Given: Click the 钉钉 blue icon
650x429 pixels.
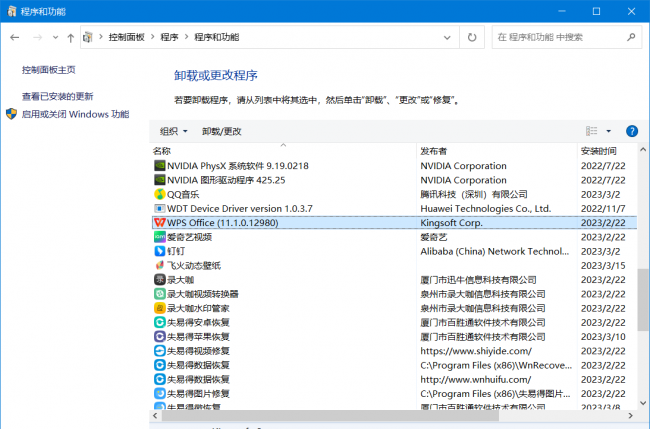Looking at the screenshot, I should pos(160,251).
